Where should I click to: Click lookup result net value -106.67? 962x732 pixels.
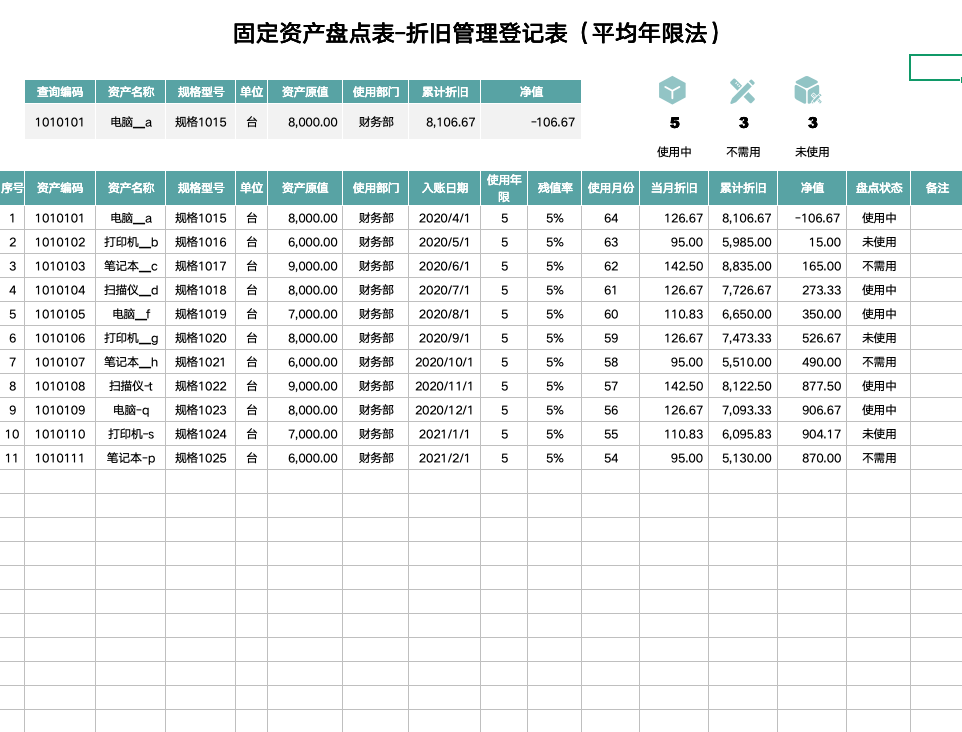point(531,122)
